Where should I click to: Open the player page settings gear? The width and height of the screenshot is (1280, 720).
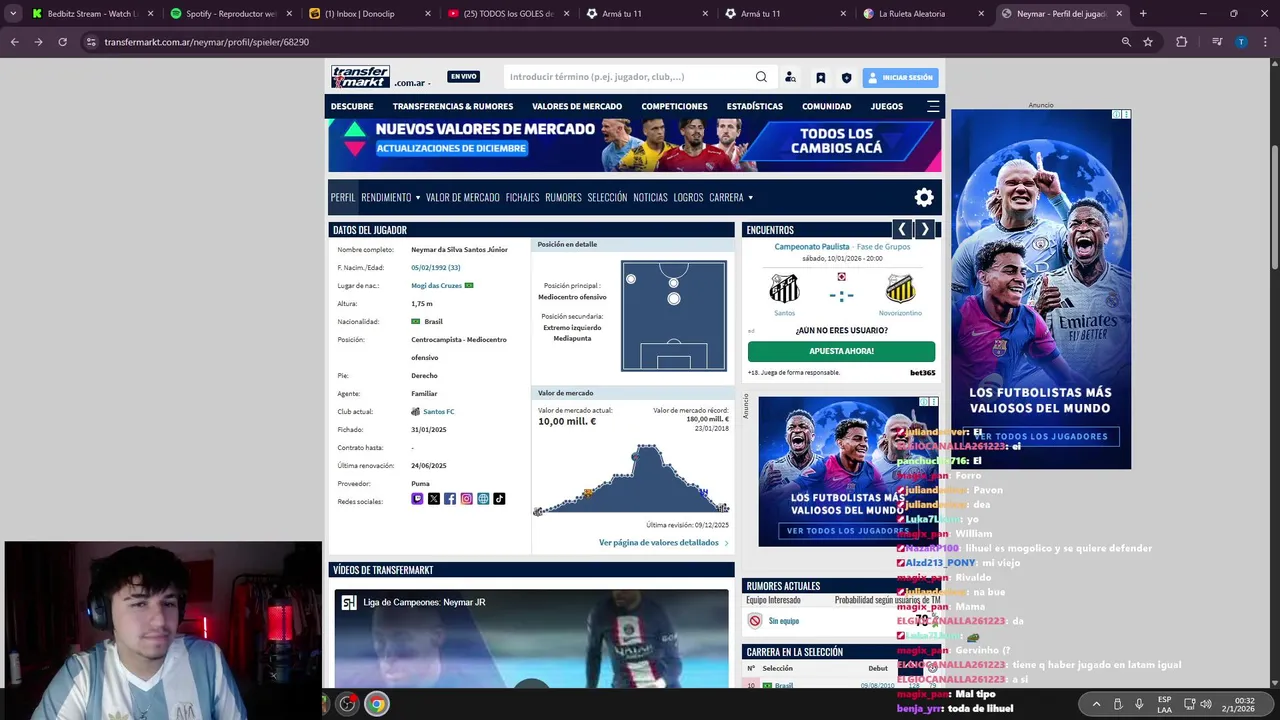[924, 197]
